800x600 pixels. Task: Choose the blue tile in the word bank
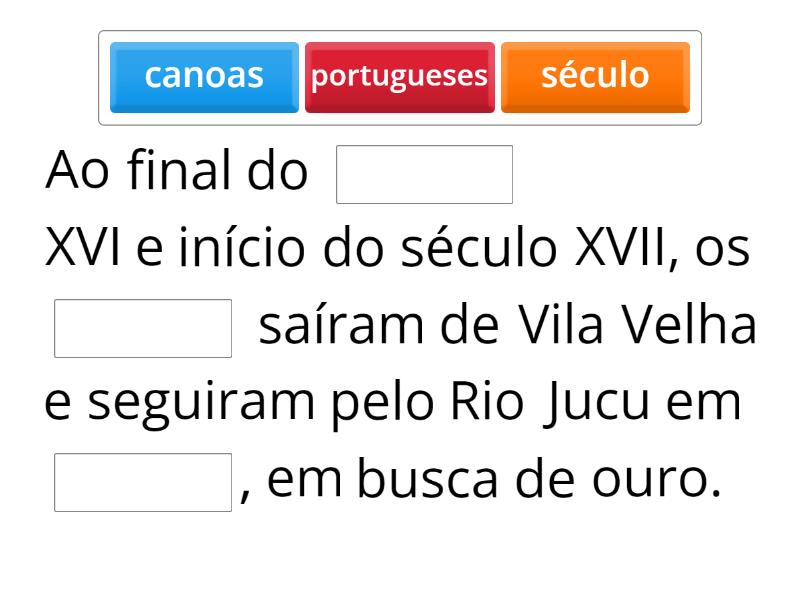[204, 77]
